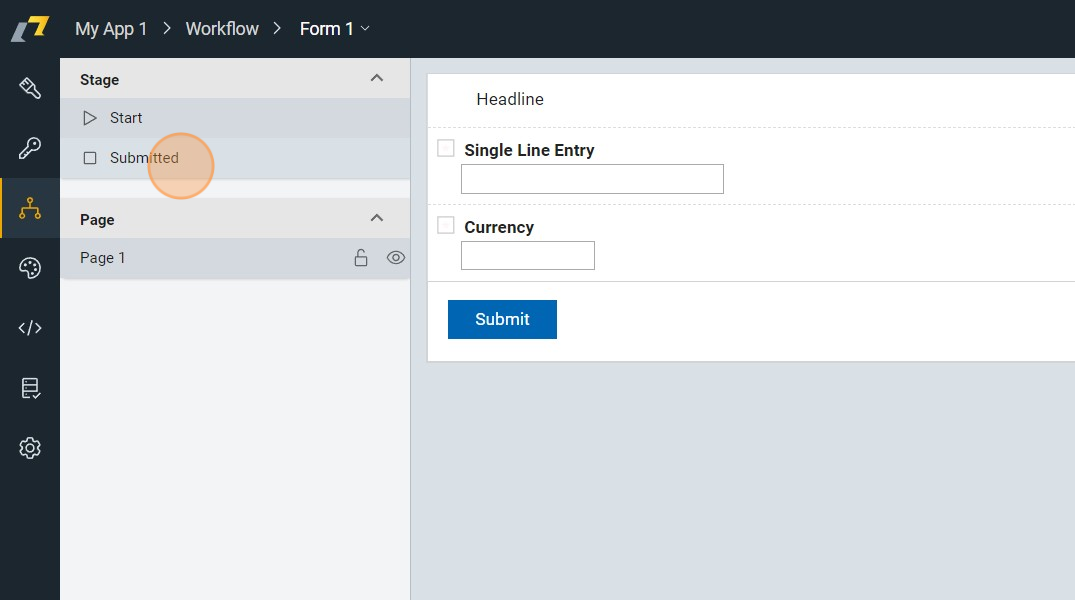The height and width of the screenshot is (600, 1075).
Task: Check the Single Line Entry checkbox
Action: (446, 149)
